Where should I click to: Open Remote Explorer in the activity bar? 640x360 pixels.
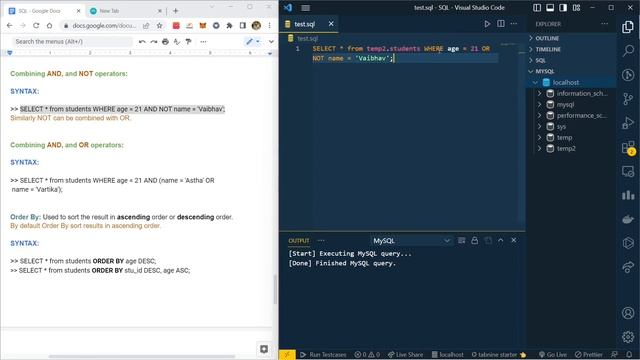pyautogui.click(x=628, y=171)
